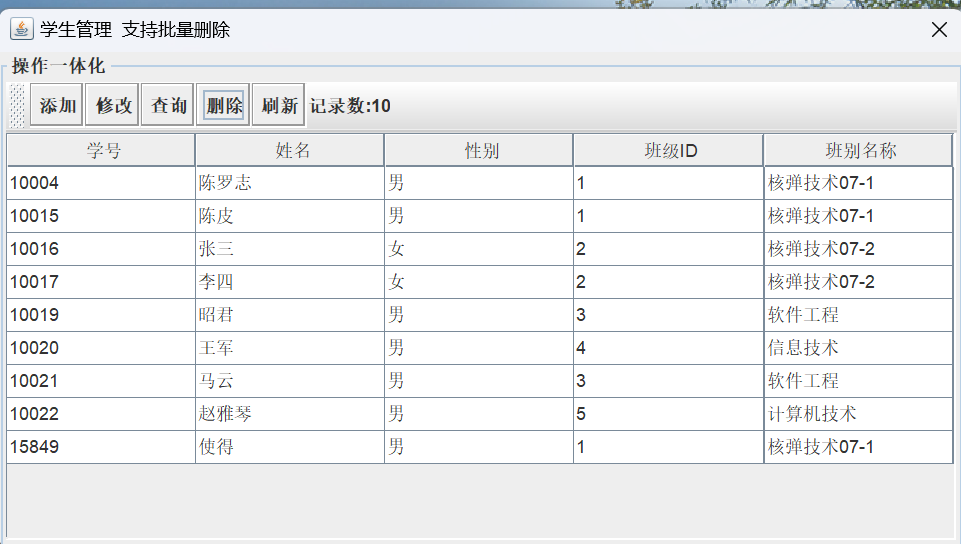Image resolution: width=961 pixels, height=544 pixels.
Task: Select student ID 10020 cell
Action: coord(101,349)
